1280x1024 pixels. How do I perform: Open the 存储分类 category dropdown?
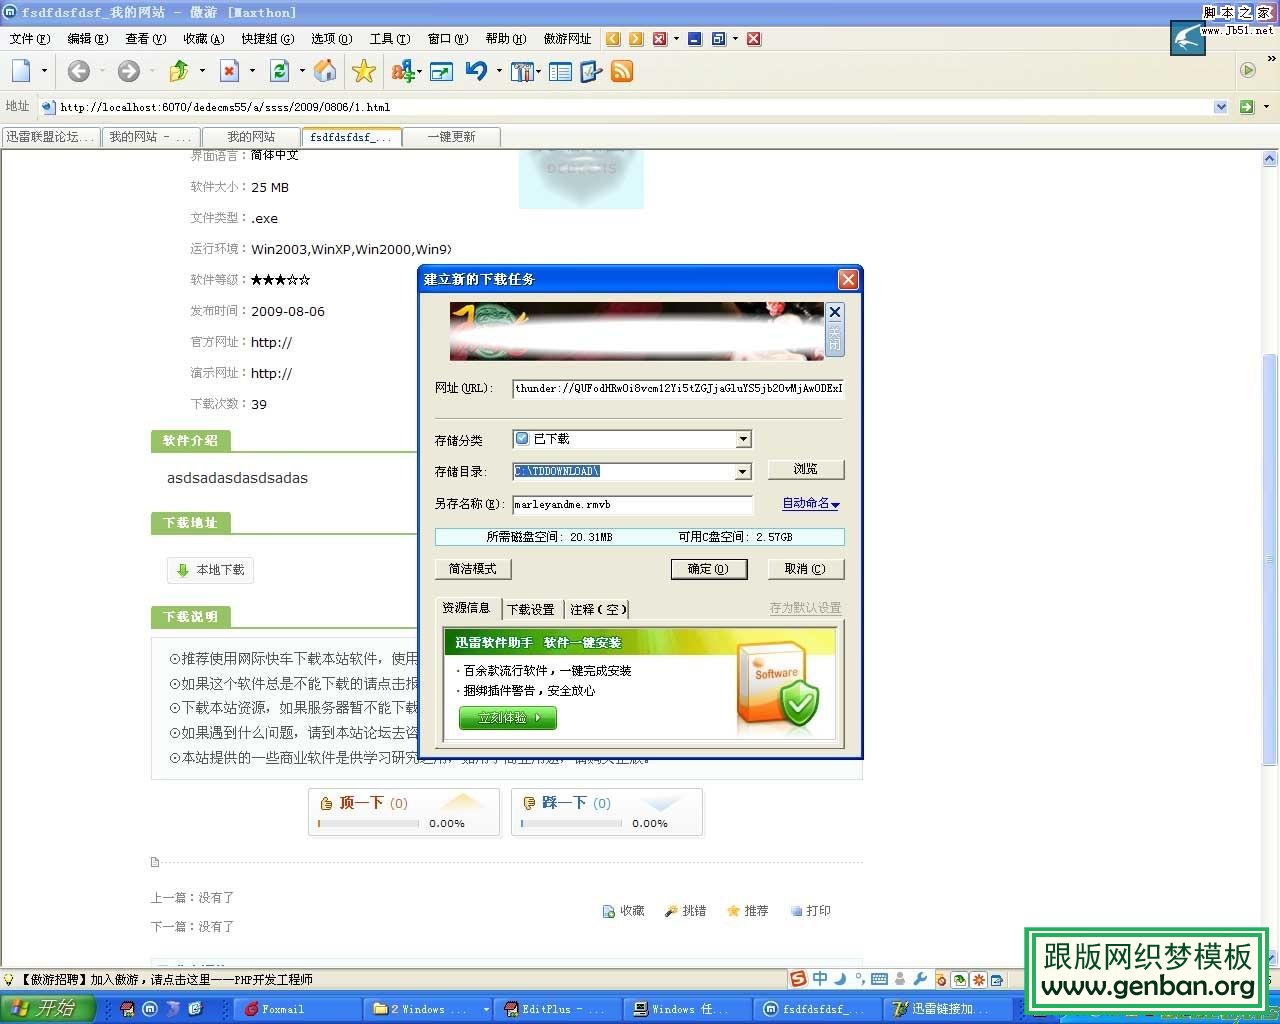742,438
